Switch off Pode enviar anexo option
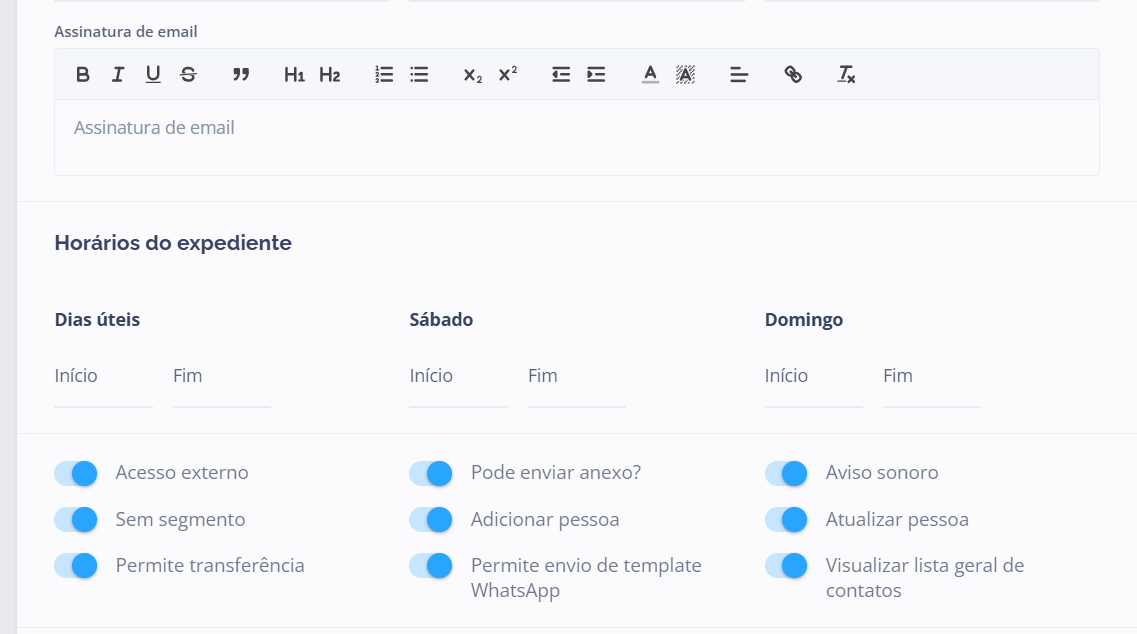The width and height of the screenshot is (1137, 634). (x=431, y=473)
